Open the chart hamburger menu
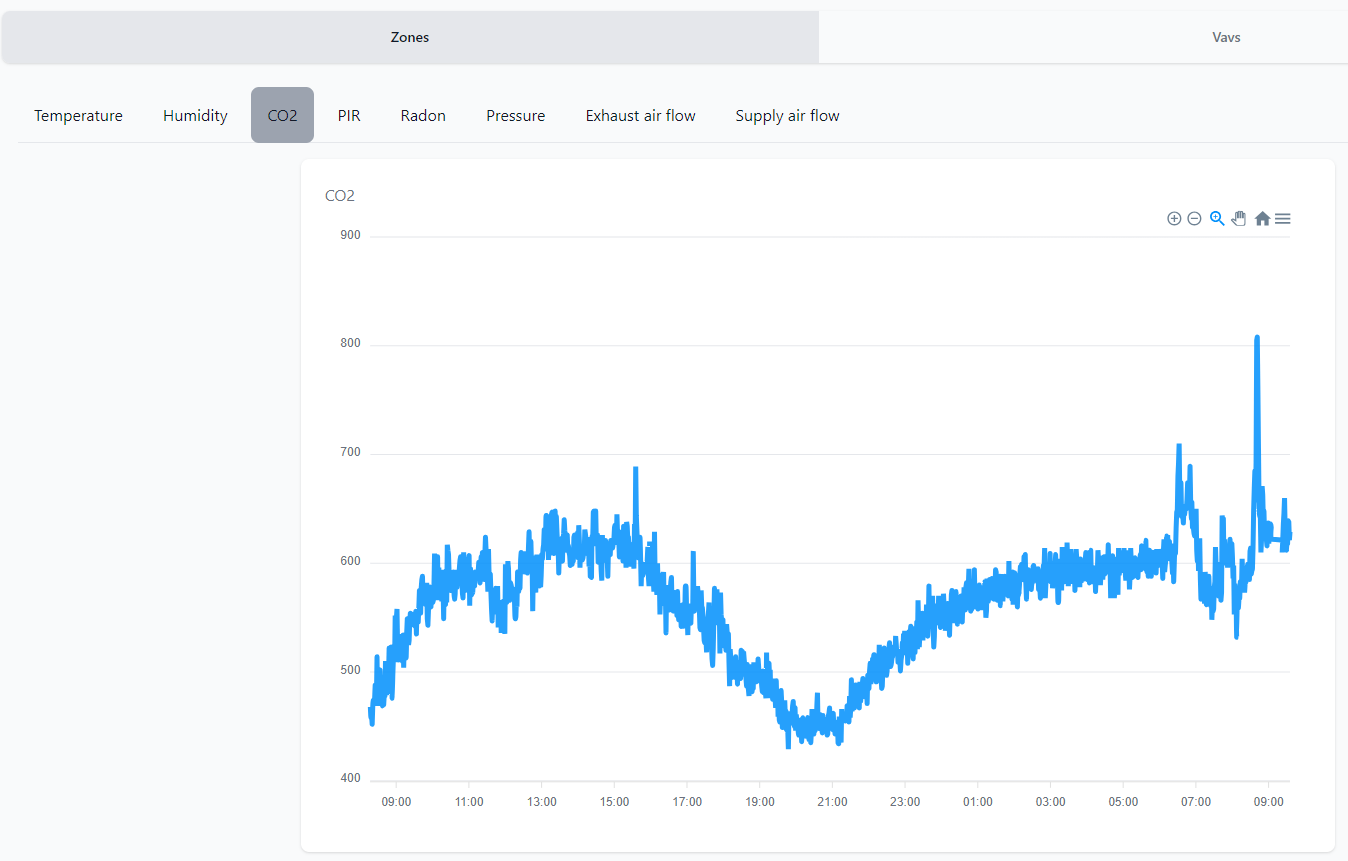 (1283, 219)
